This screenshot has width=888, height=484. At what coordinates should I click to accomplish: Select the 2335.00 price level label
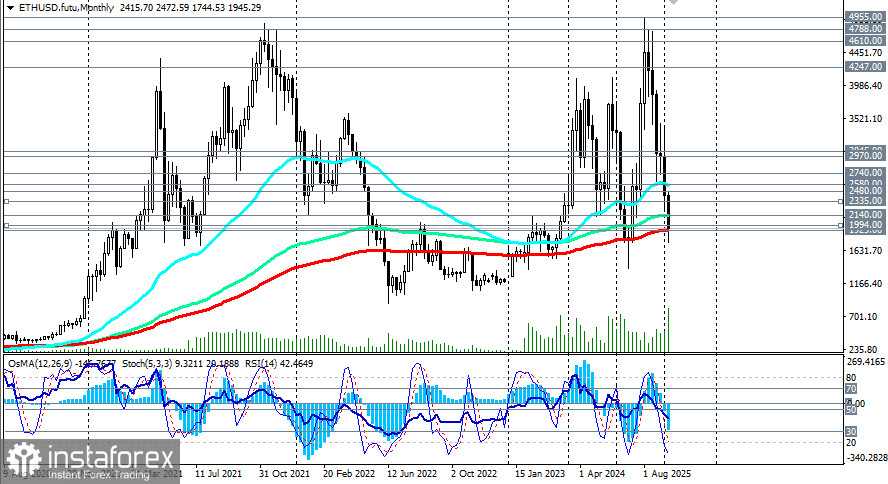(x=865, y=201)
